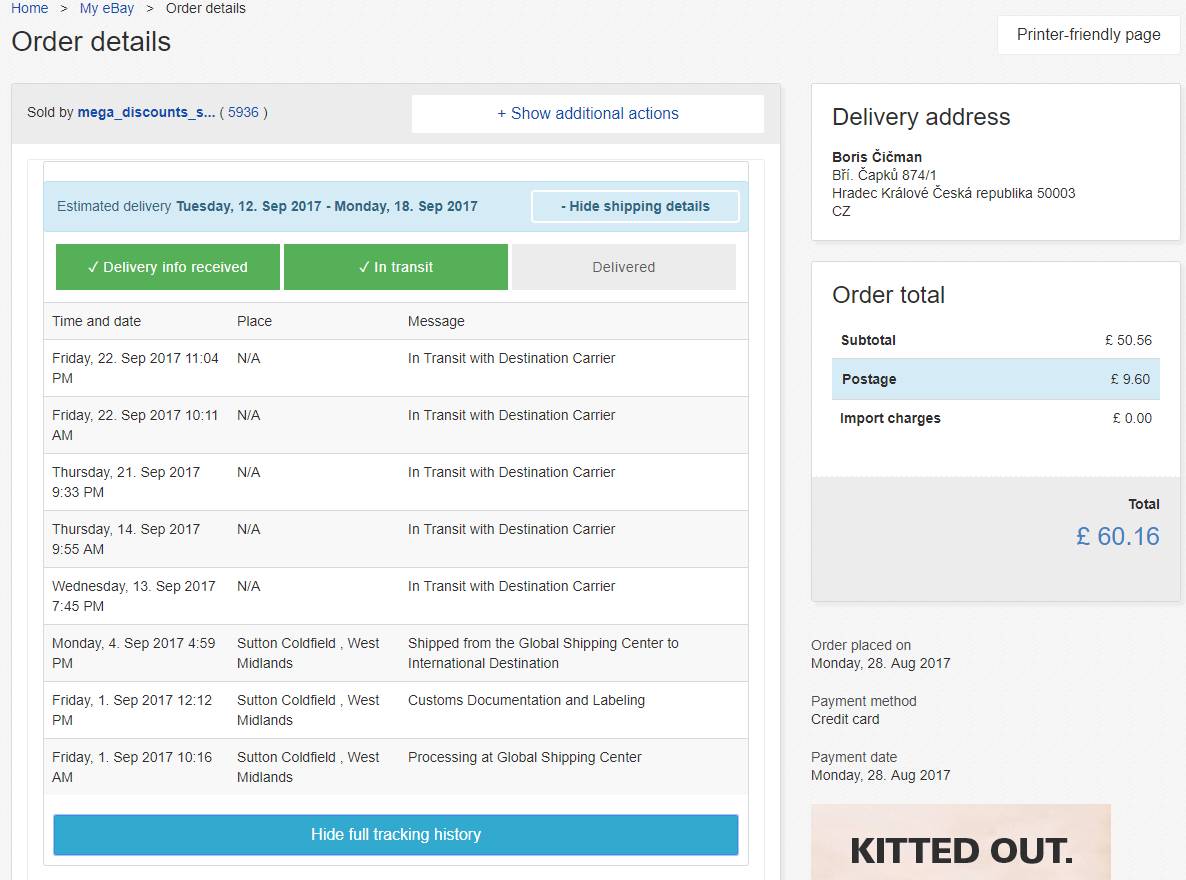
Task: Click the Processing at Global Shipping Center entry
Action: click(x=524, y=757)
